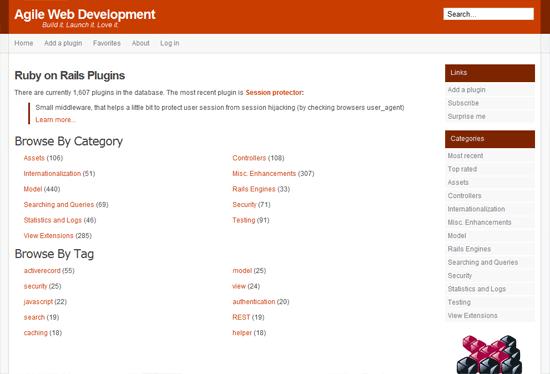This screenshot has height=374, width=550.
Task: Open the helper (18) tag
Action: point(242,333)
